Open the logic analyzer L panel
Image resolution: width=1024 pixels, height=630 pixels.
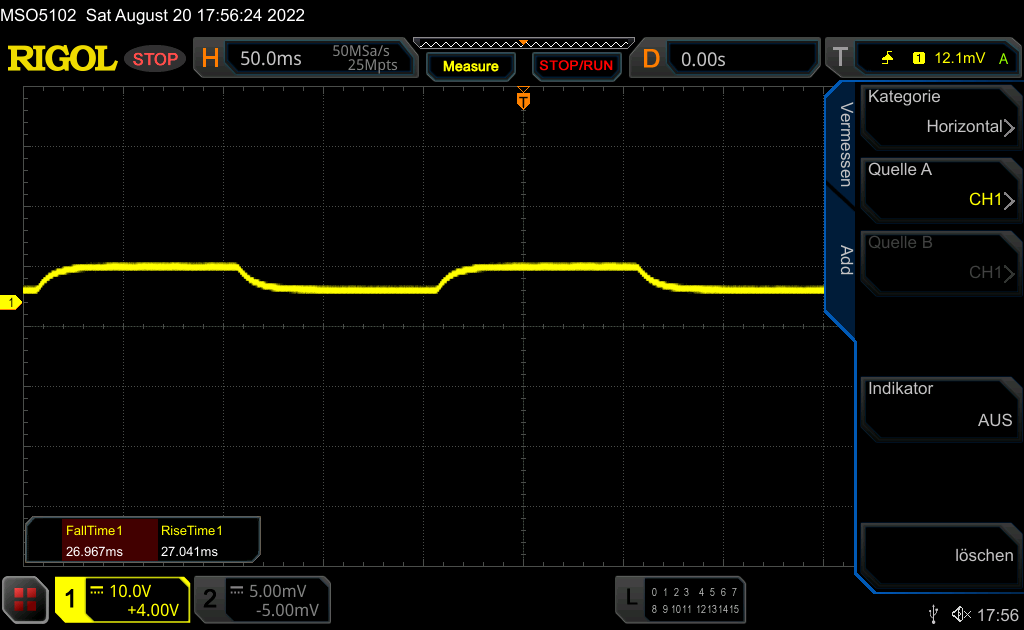point(631,597)
